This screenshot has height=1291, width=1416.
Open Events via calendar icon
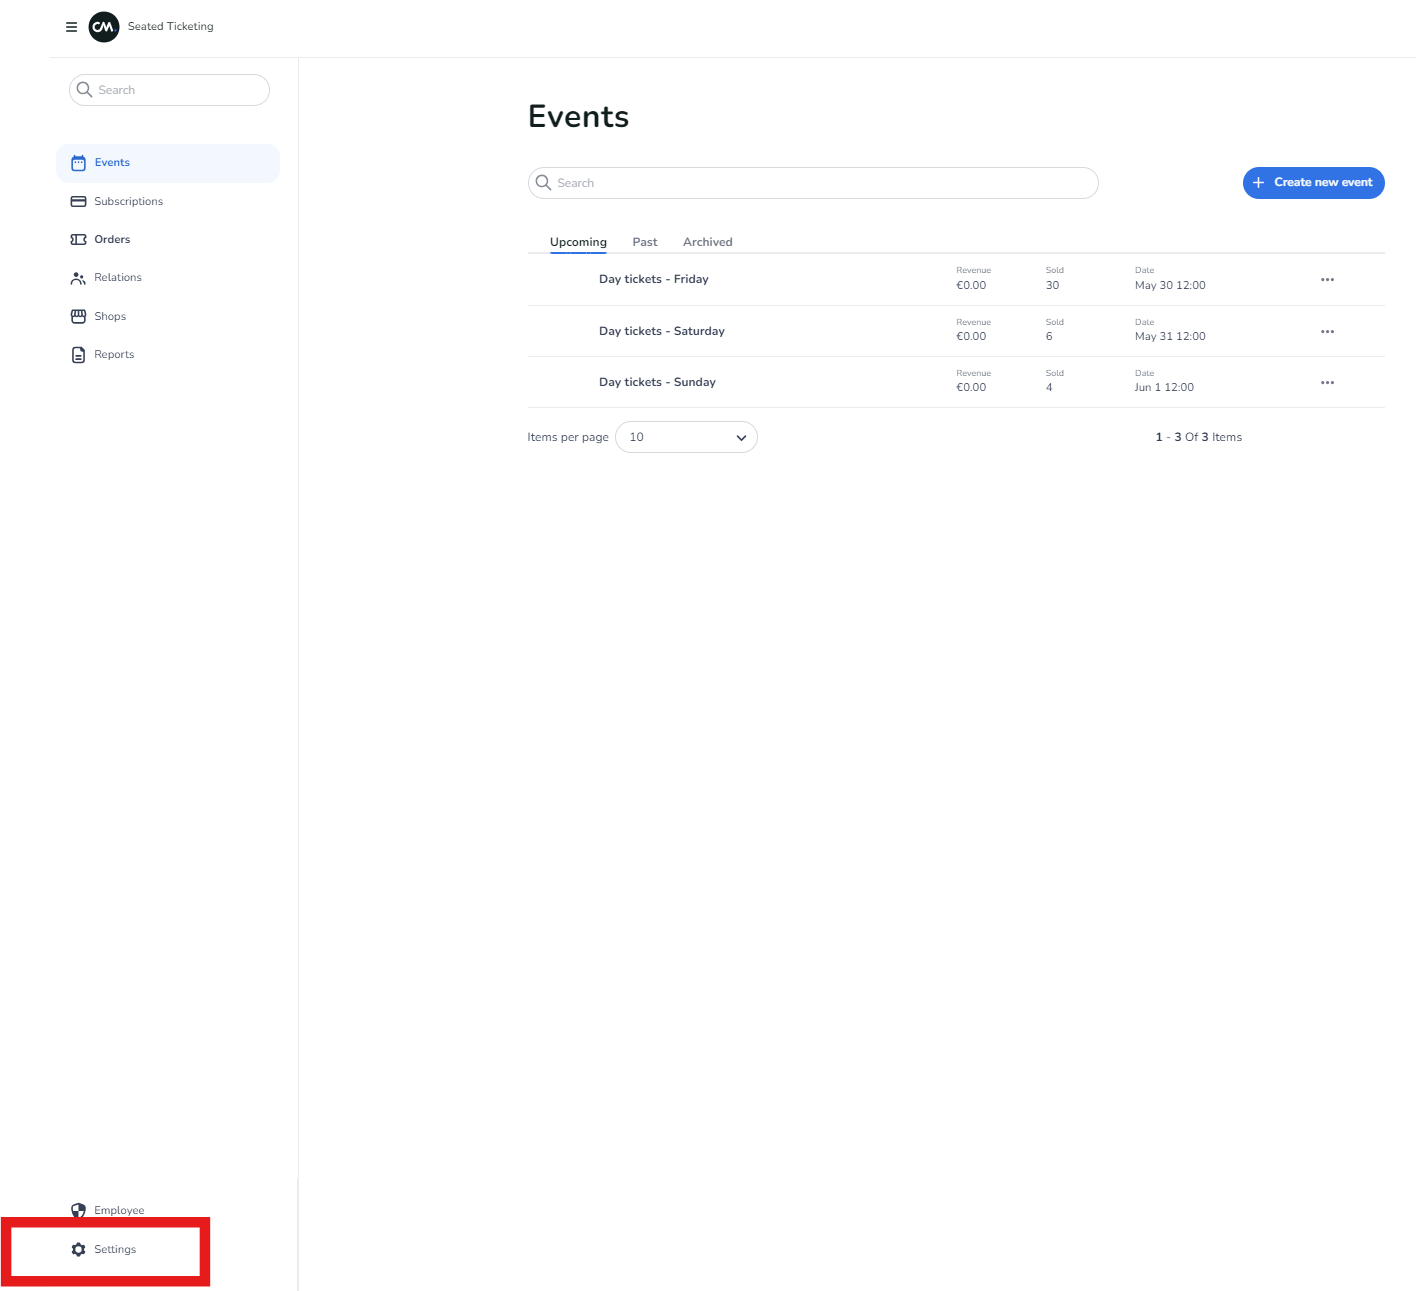point(79,163)
